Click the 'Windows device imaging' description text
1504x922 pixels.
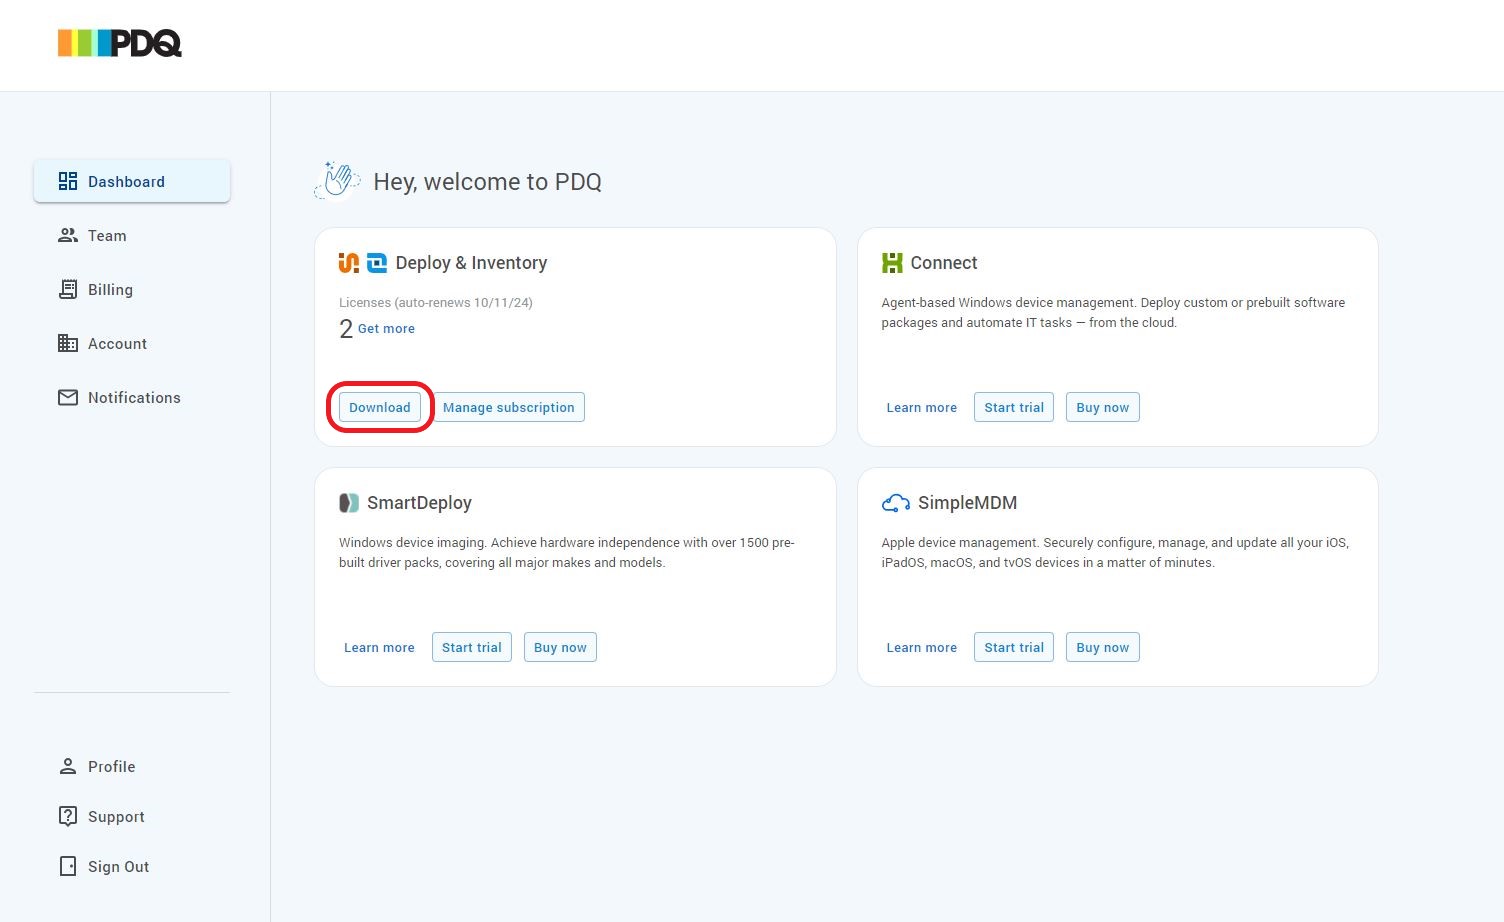[567, 552]
